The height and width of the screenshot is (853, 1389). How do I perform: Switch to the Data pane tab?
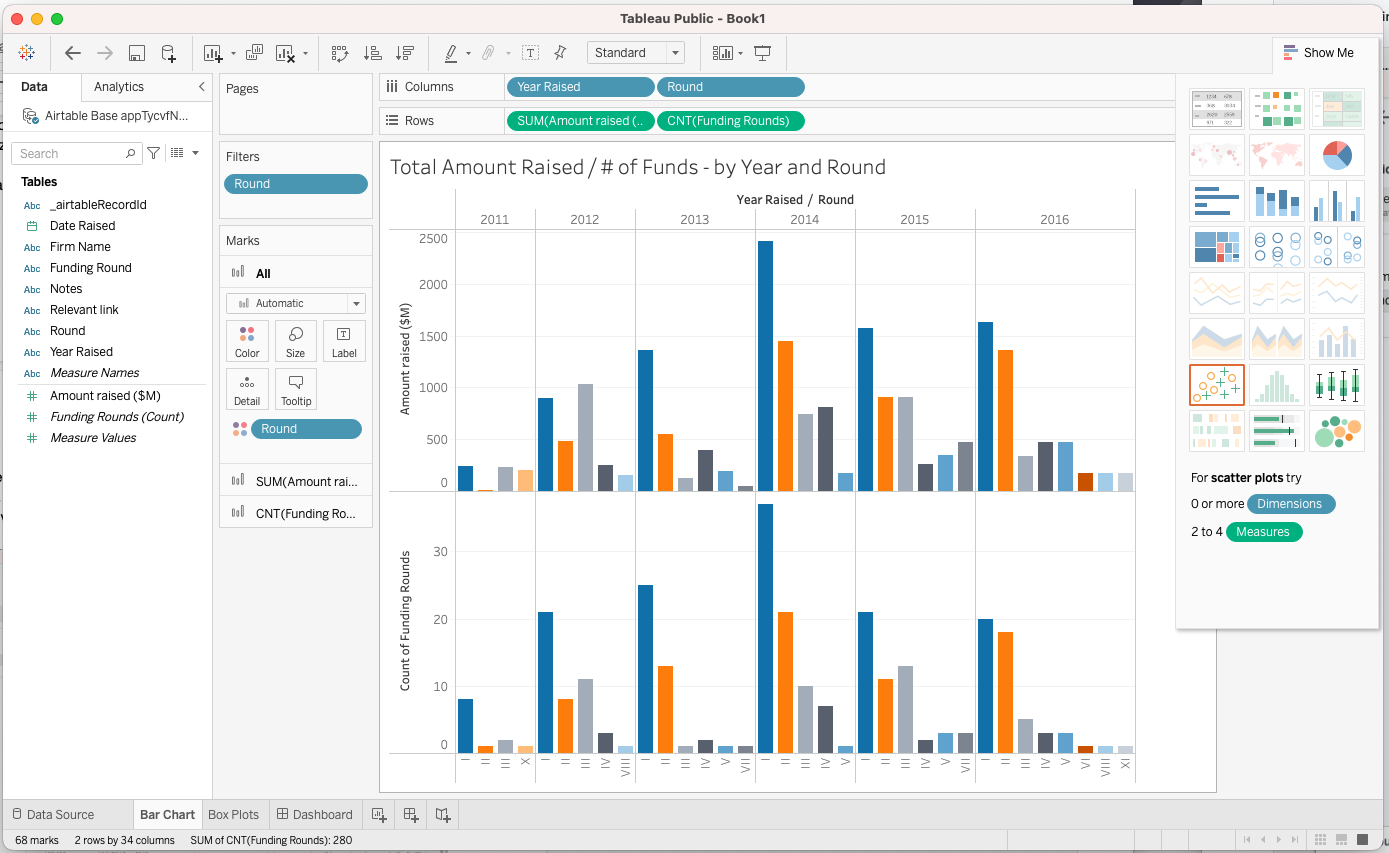(34, 87)
